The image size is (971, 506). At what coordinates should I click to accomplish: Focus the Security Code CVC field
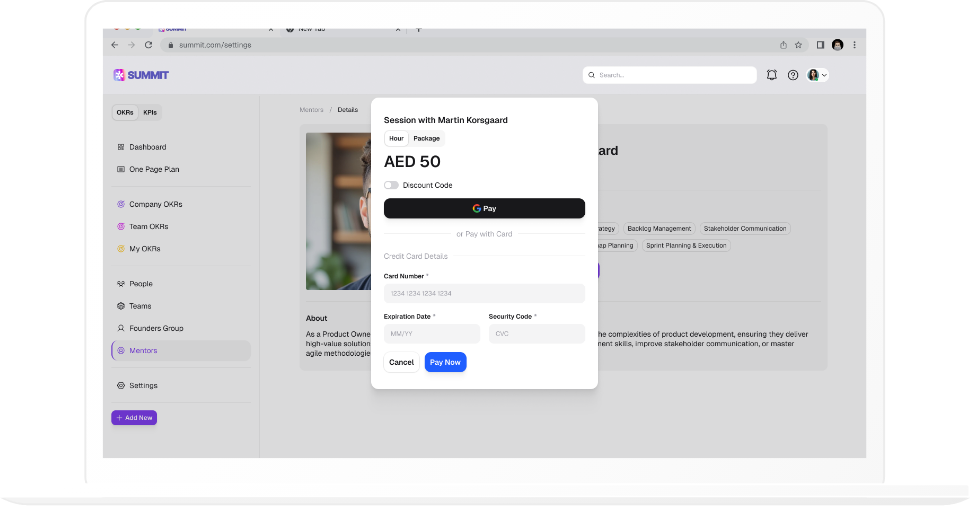coord(537,334)
